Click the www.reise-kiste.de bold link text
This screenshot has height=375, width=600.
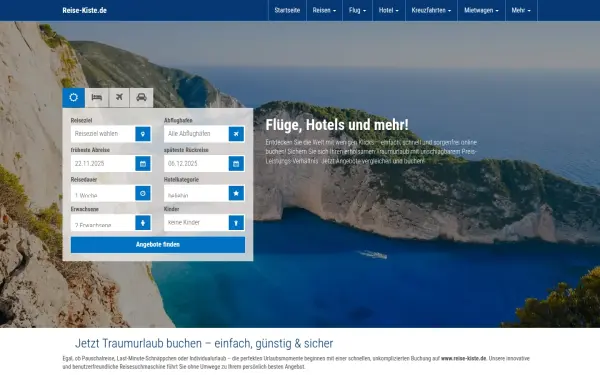click(463, 359)
